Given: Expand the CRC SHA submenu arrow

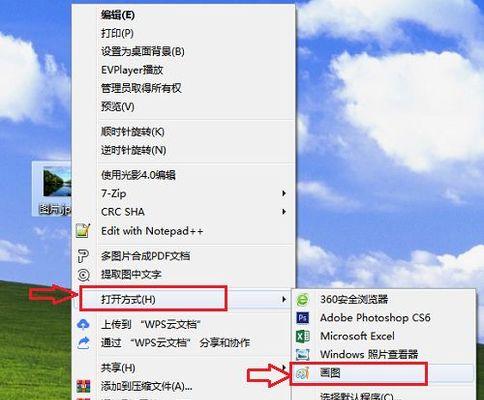Looking at the screenshot, I should pyautogui.click(x=284, y=212).
